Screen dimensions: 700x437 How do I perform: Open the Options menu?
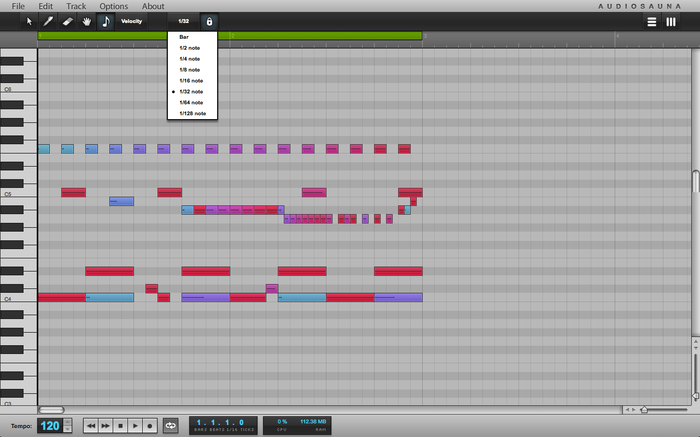[x=113, y=6]
